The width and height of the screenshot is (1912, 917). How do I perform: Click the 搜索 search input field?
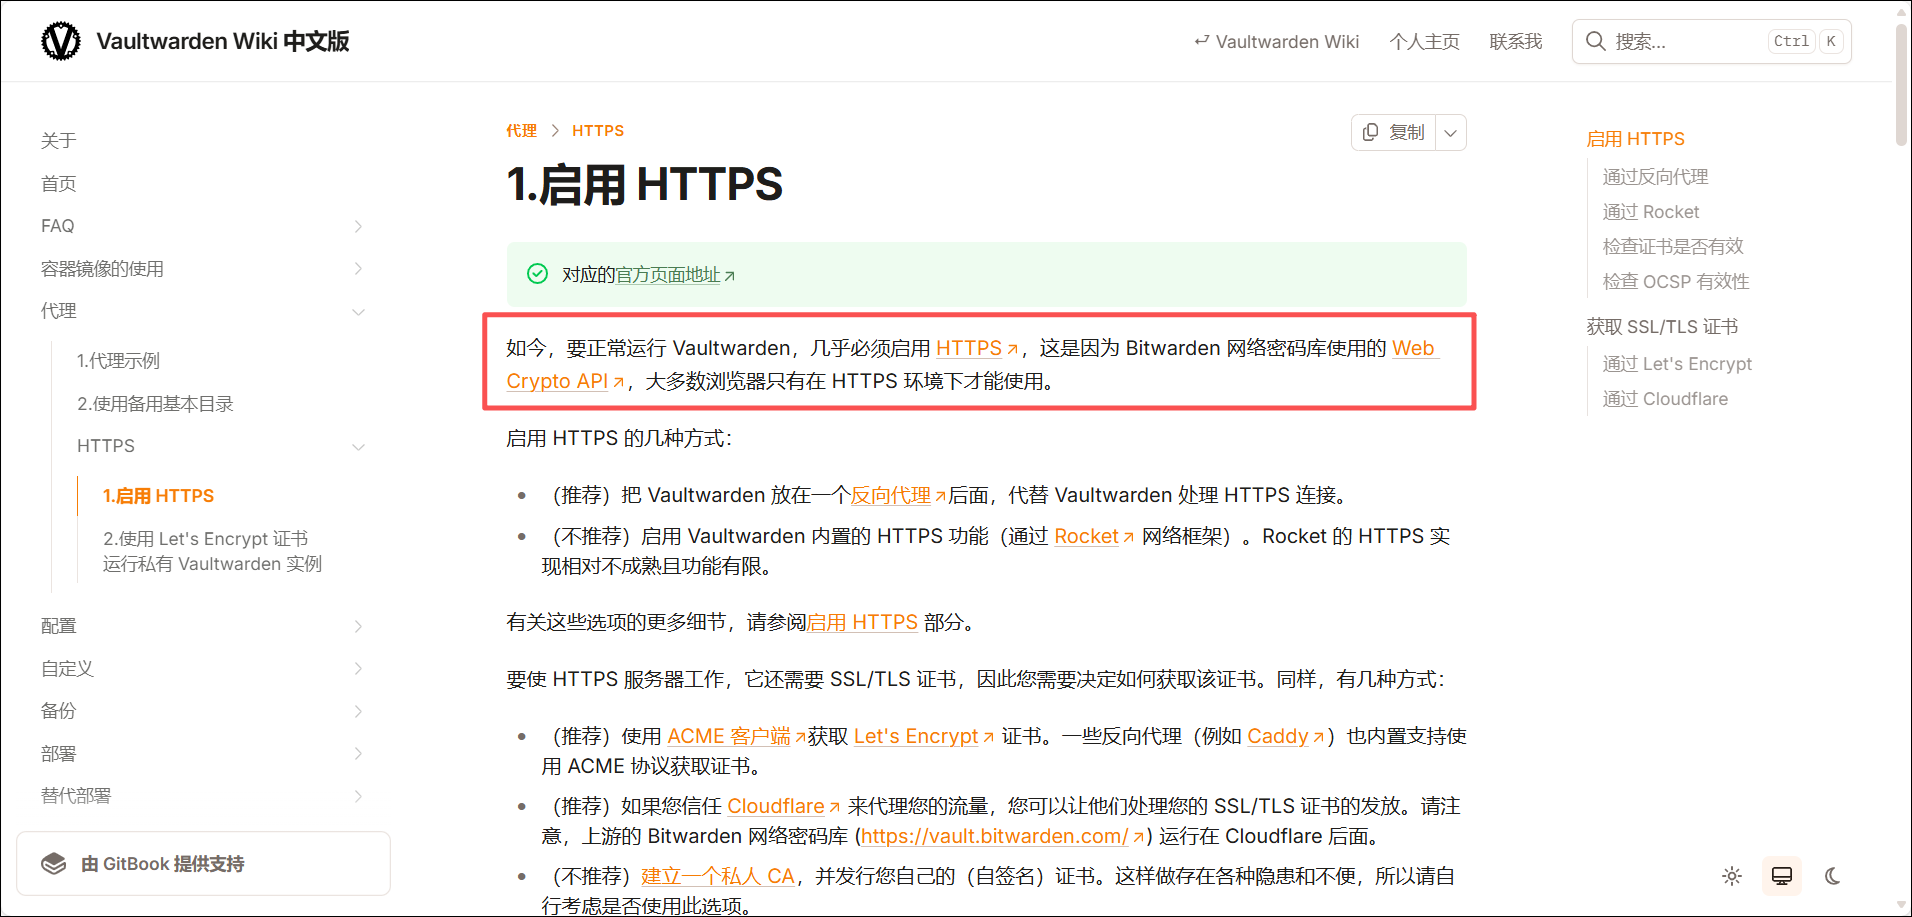tap(1688, 42)
